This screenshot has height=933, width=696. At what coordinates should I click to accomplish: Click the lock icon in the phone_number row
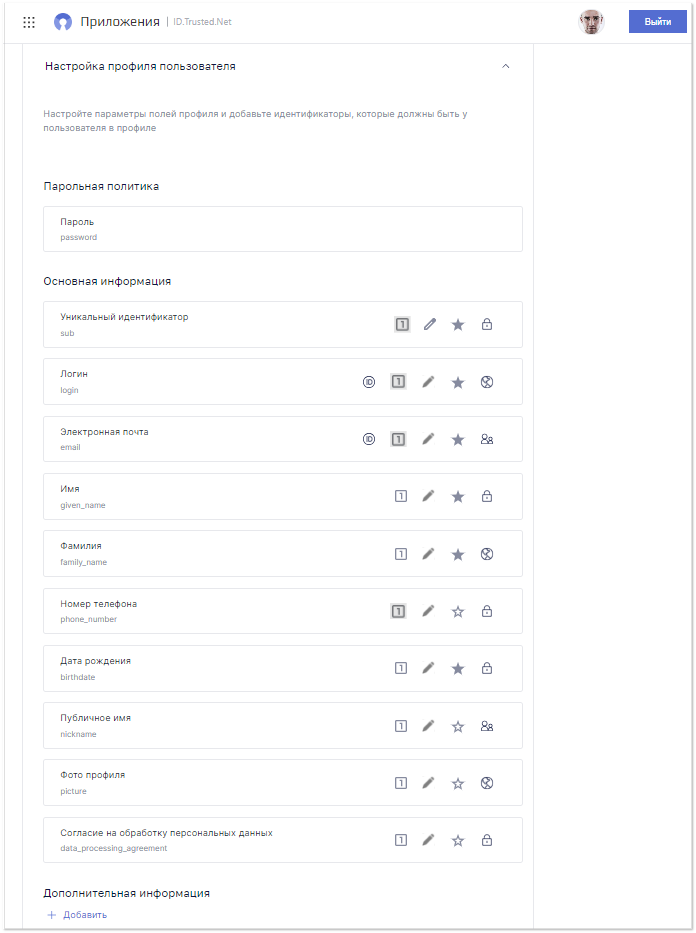pyautogui.click(x=487, y=611)
